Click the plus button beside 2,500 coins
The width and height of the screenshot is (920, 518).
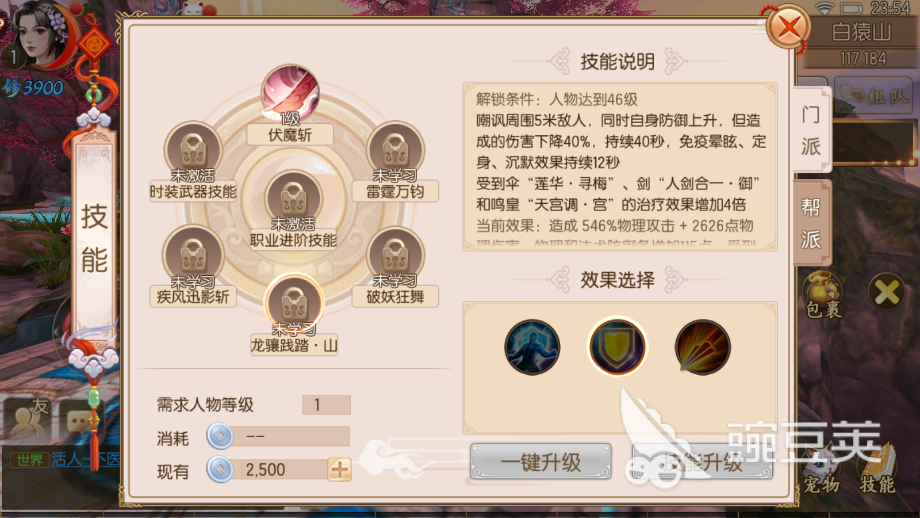point(340,469)
